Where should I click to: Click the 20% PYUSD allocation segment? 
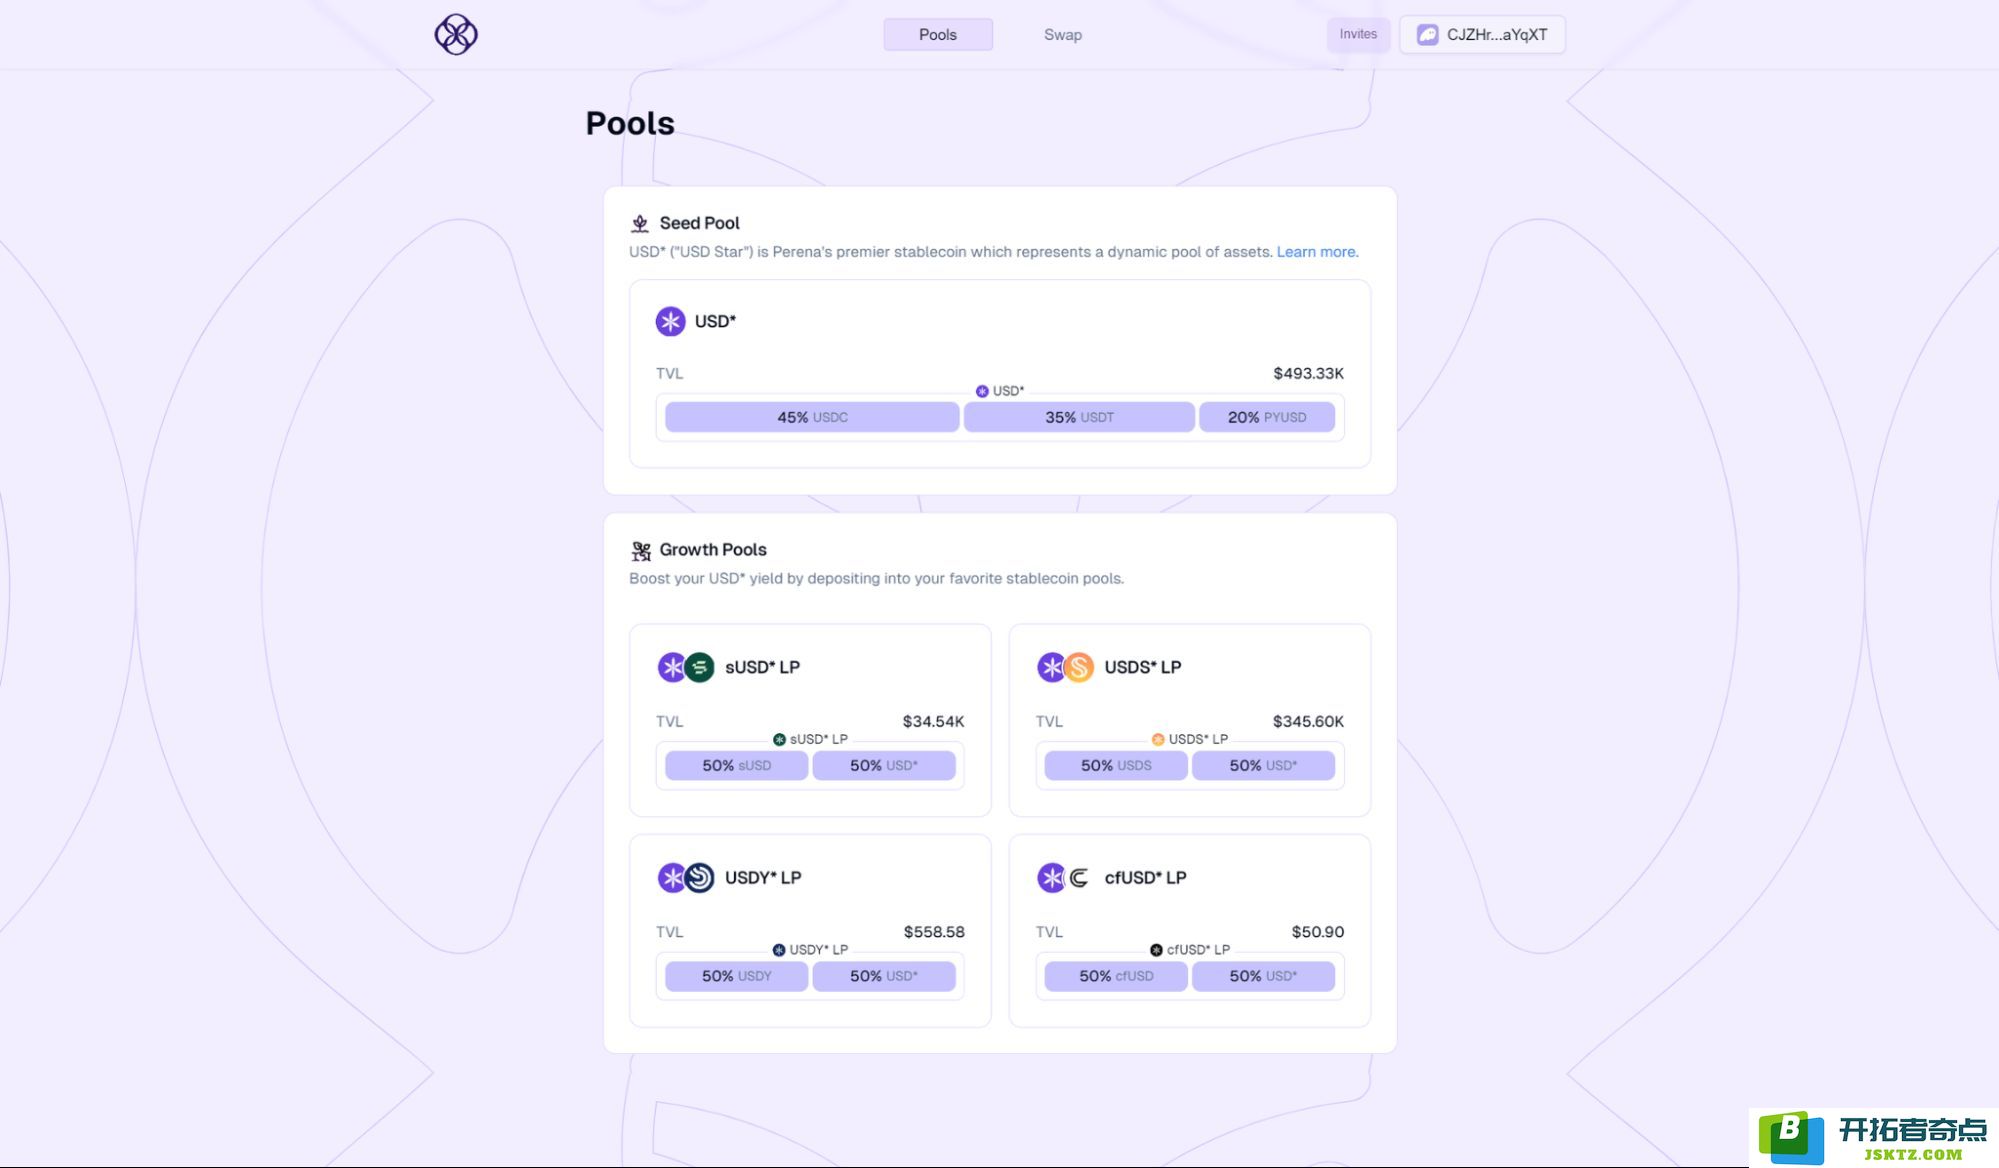coord(1267,417)
